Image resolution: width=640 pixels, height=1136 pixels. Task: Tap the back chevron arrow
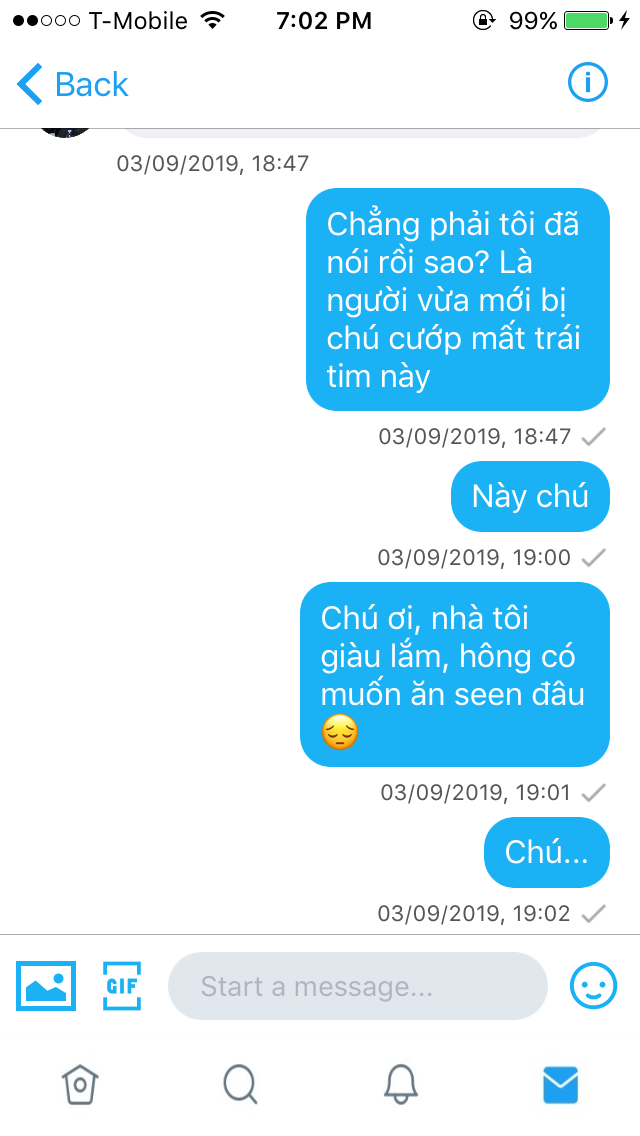pyautogui.click(x=30, y=84)
